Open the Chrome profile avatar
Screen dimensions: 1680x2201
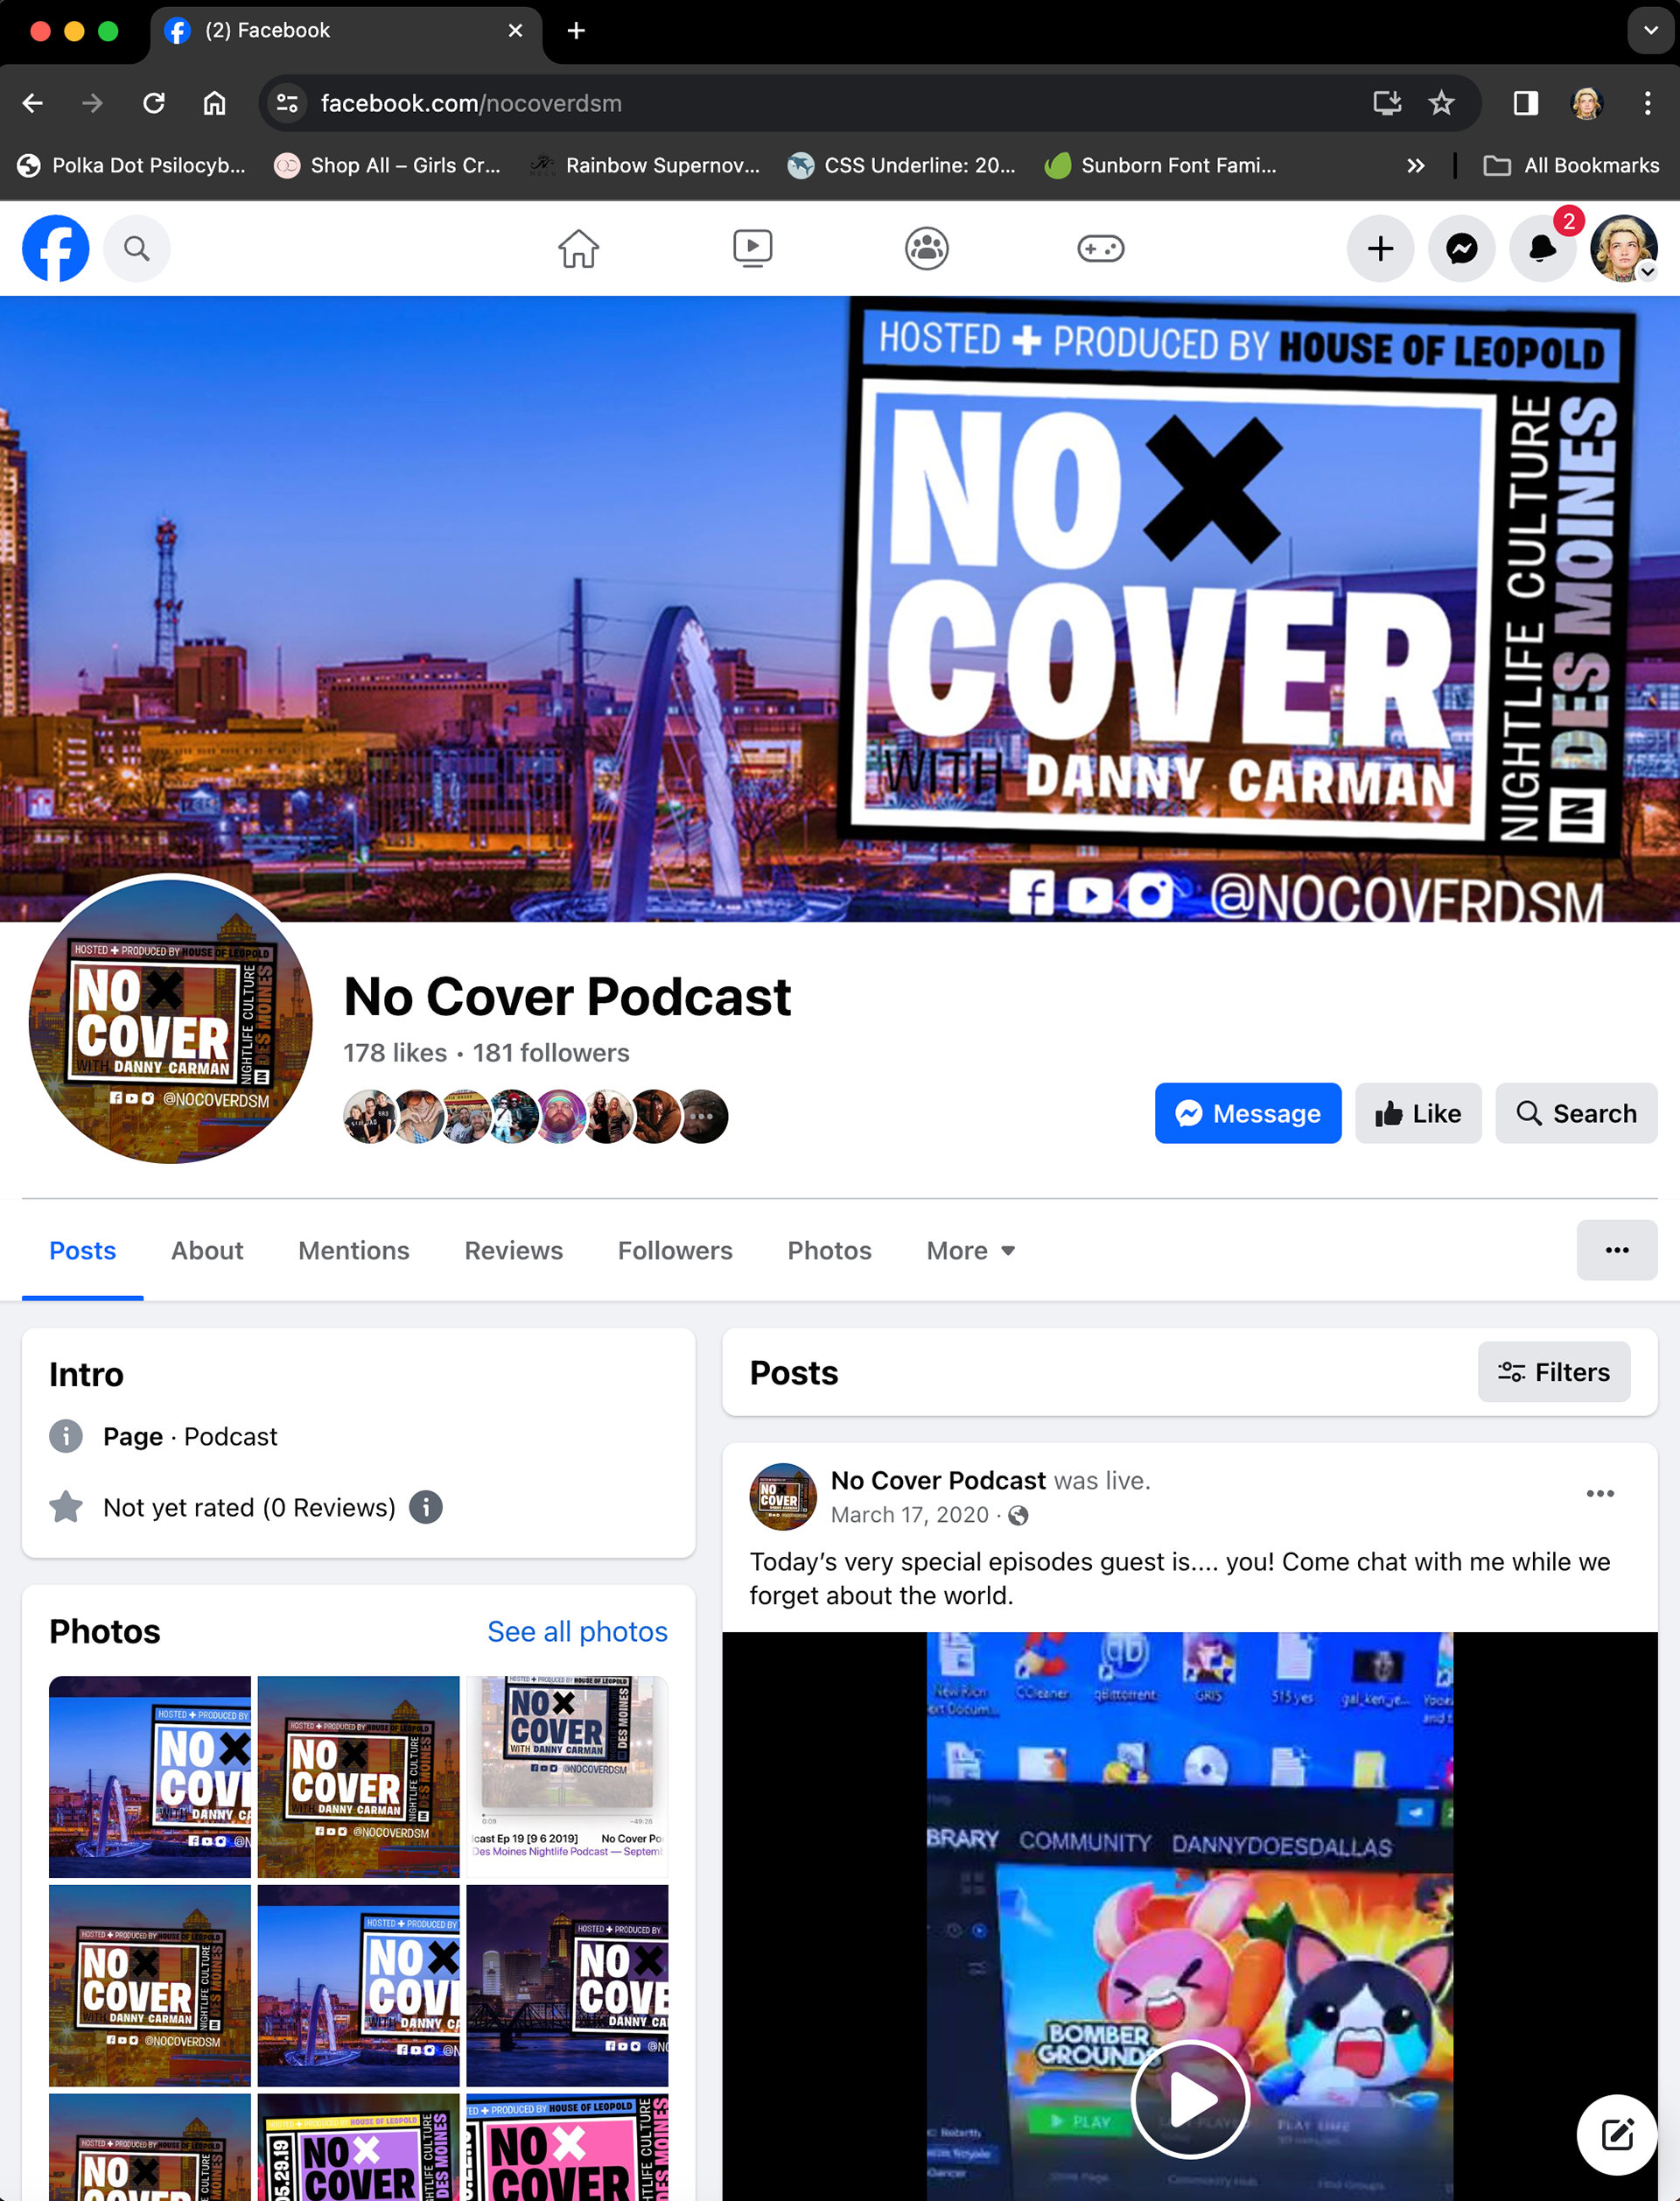[1587, 103]
